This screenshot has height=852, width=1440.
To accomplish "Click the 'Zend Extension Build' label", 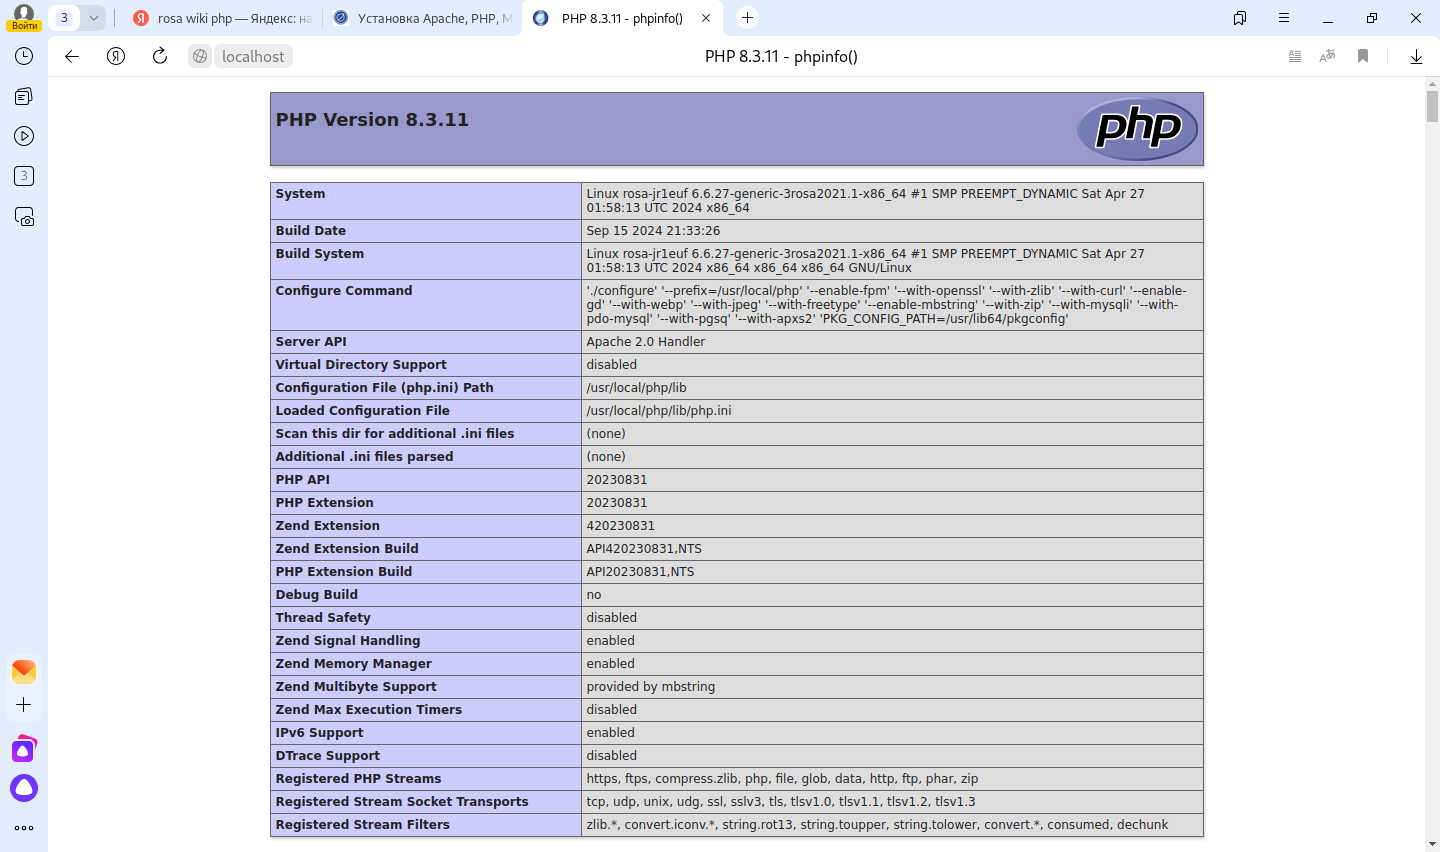I will point(347,549).
